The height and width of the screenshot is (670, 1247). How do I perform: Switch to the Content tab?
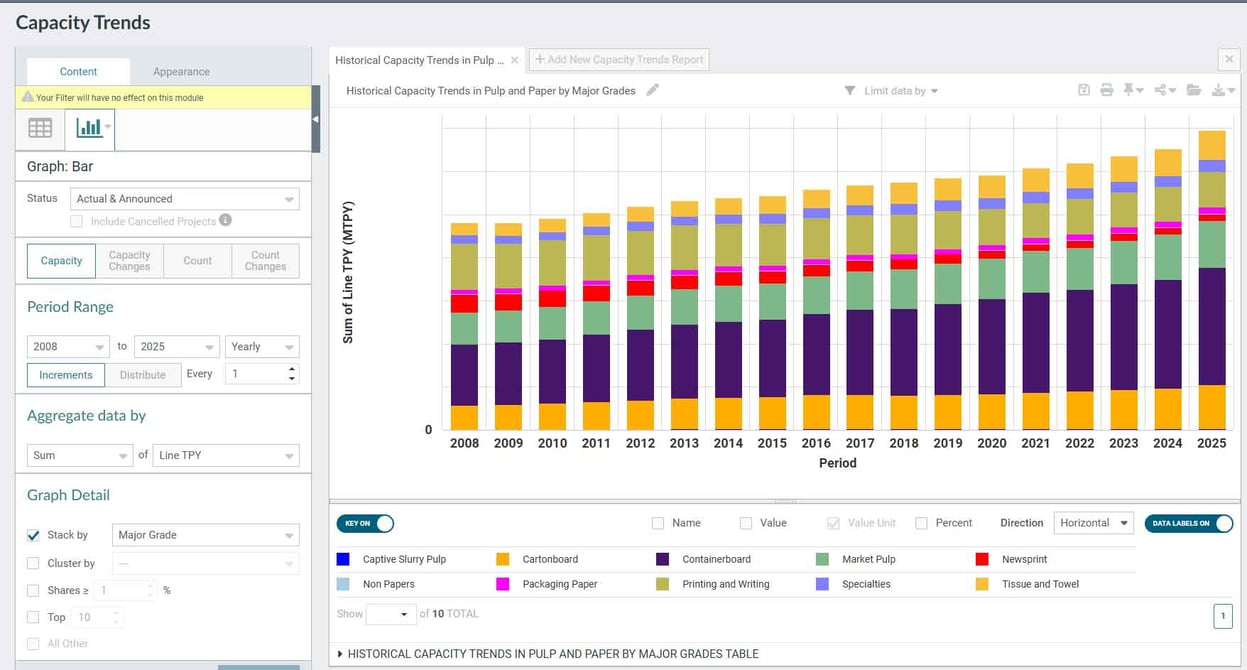coord(78,71)
